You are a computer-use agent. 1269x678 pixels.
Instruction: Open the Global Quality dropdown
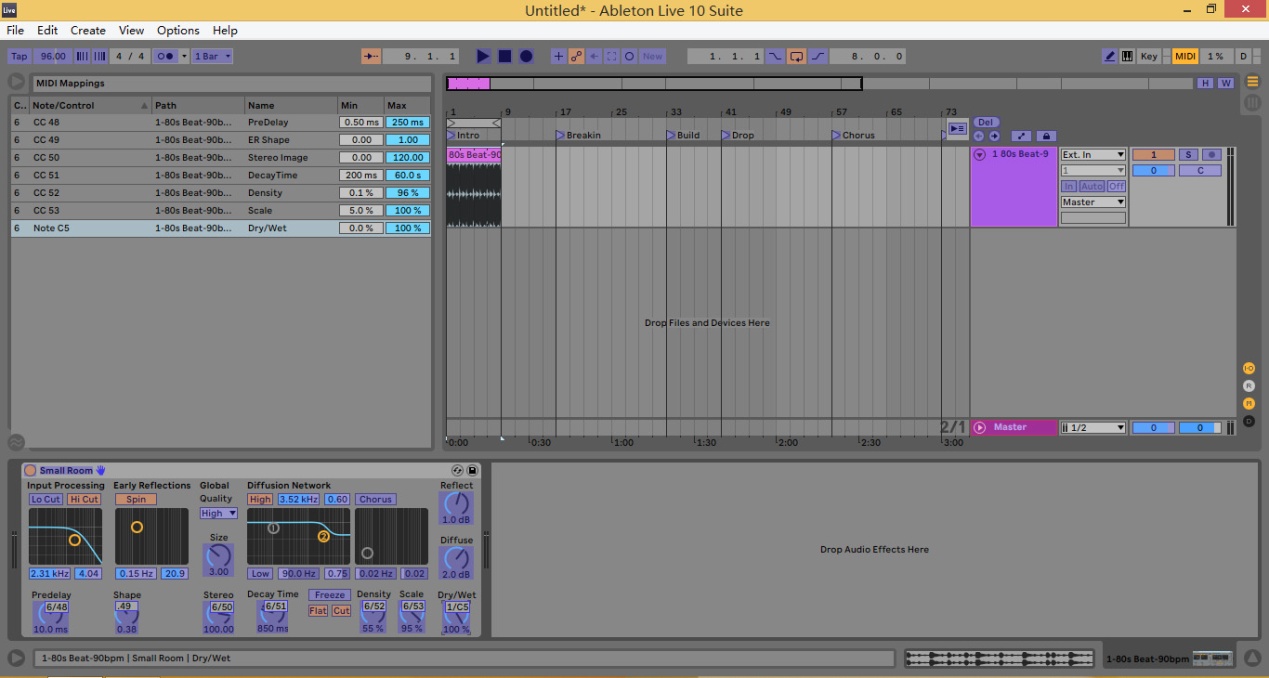pos(218,513)
